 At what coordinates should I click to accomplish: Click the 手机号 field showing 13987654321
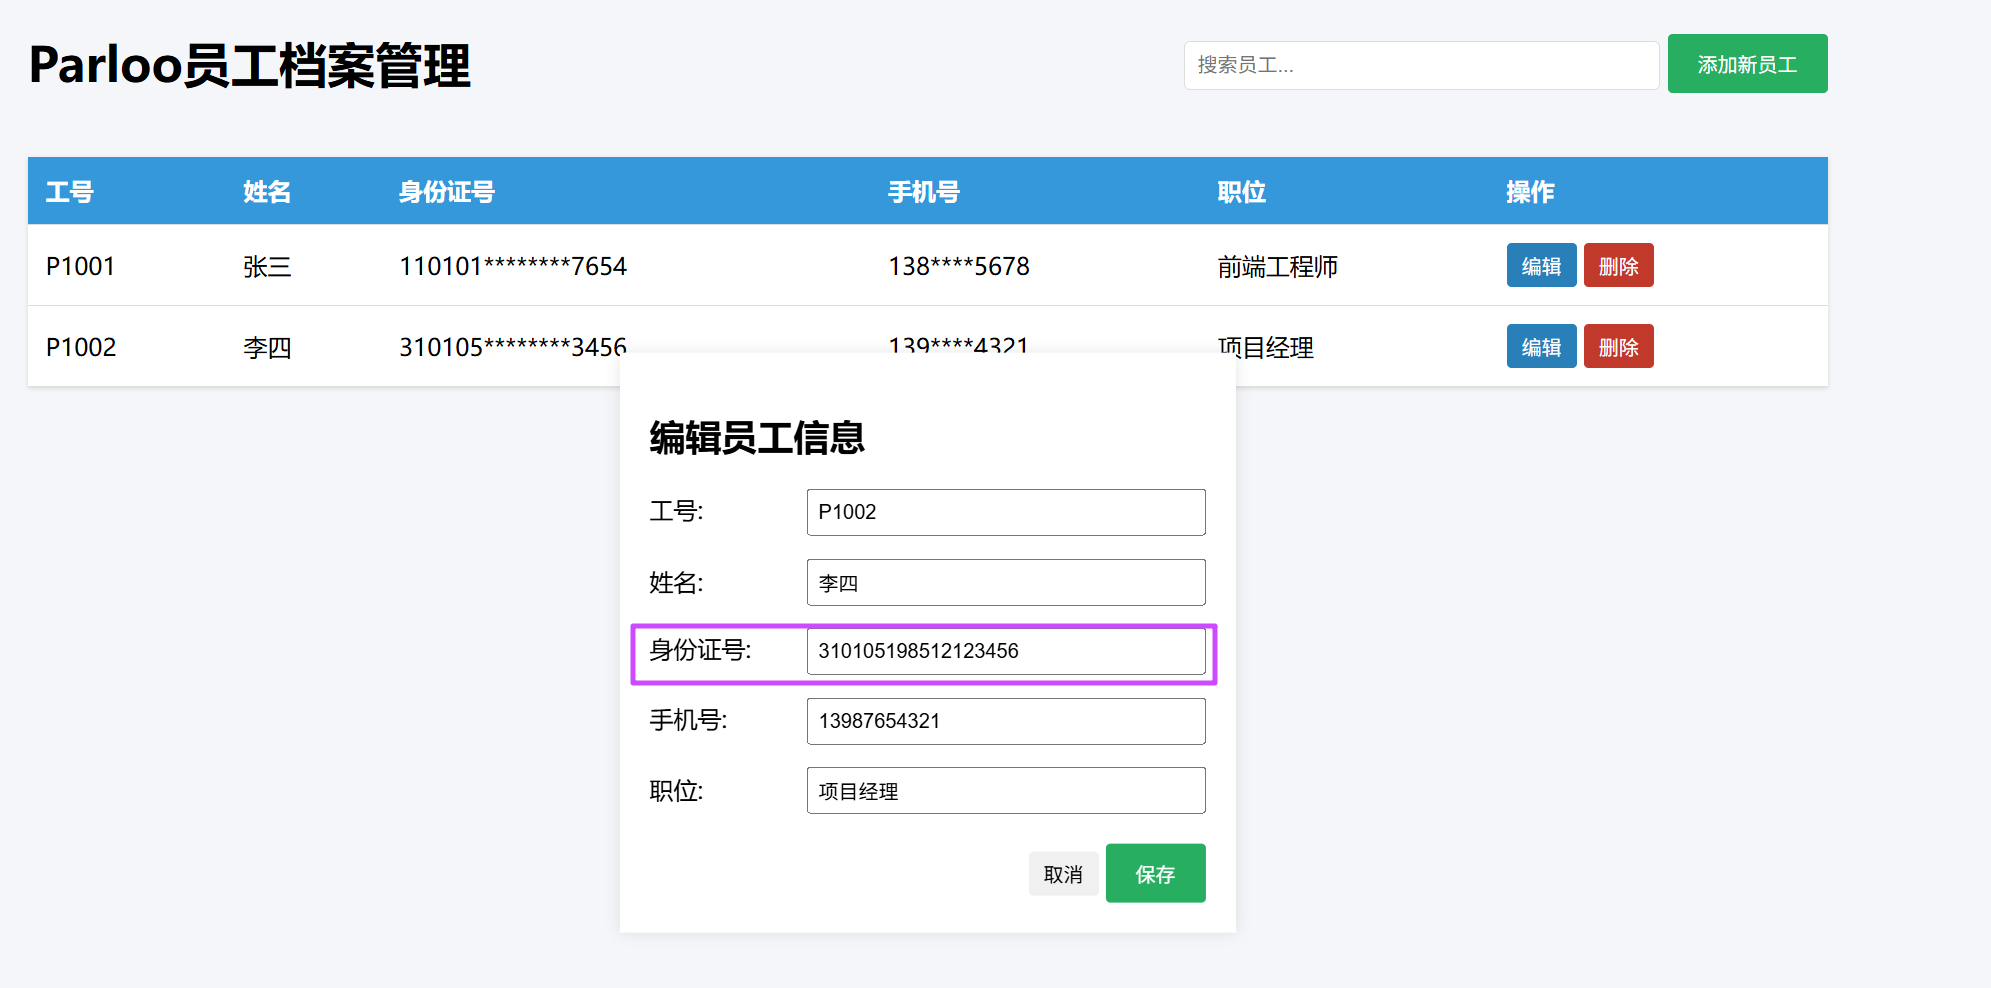(1005, 721)
